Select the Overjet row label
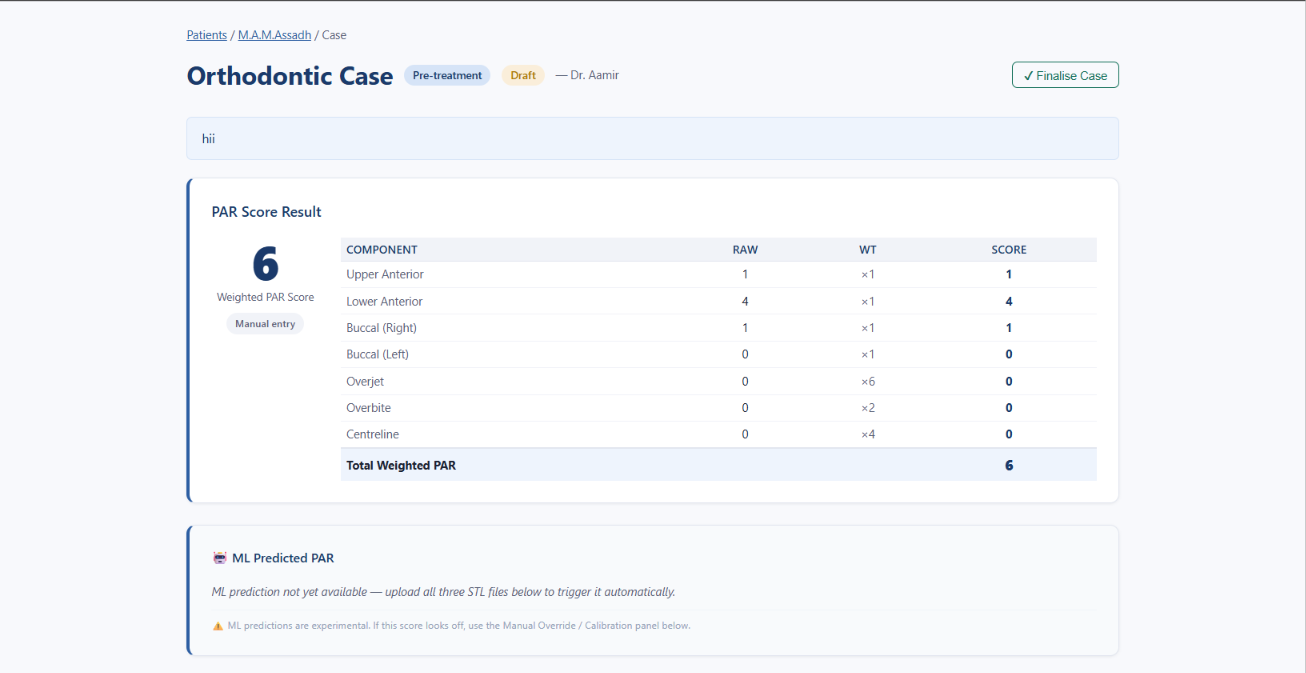Viewport: 1306px width, 673px height. click(x=365, y=381)
